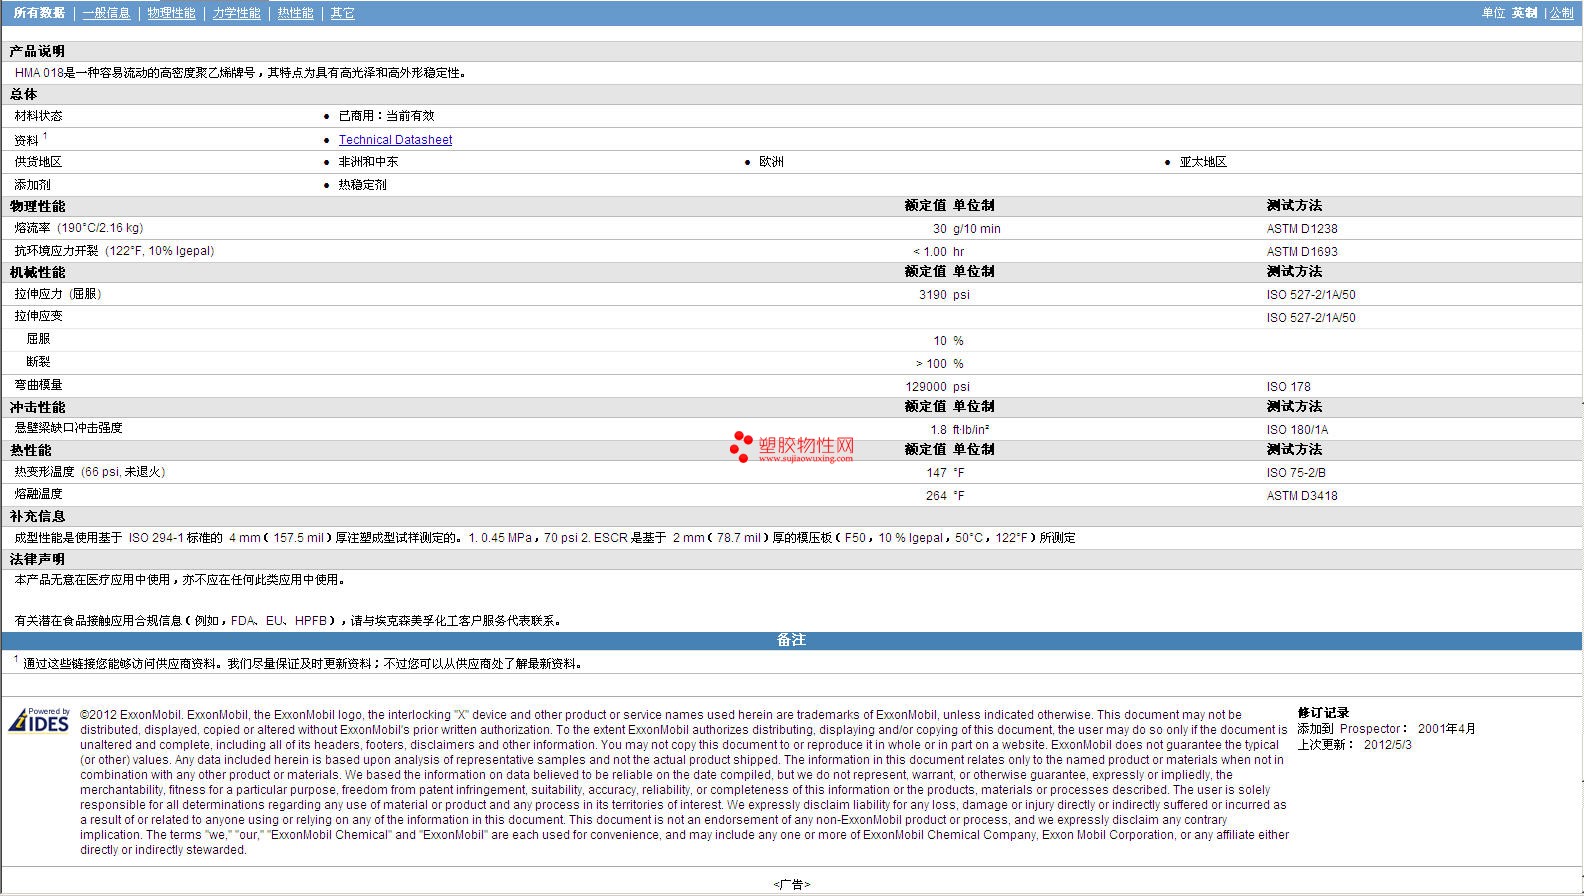Click the 材料状态 row label
The width and height of the screenshot is (1584, 896).
tap(38, 116)
